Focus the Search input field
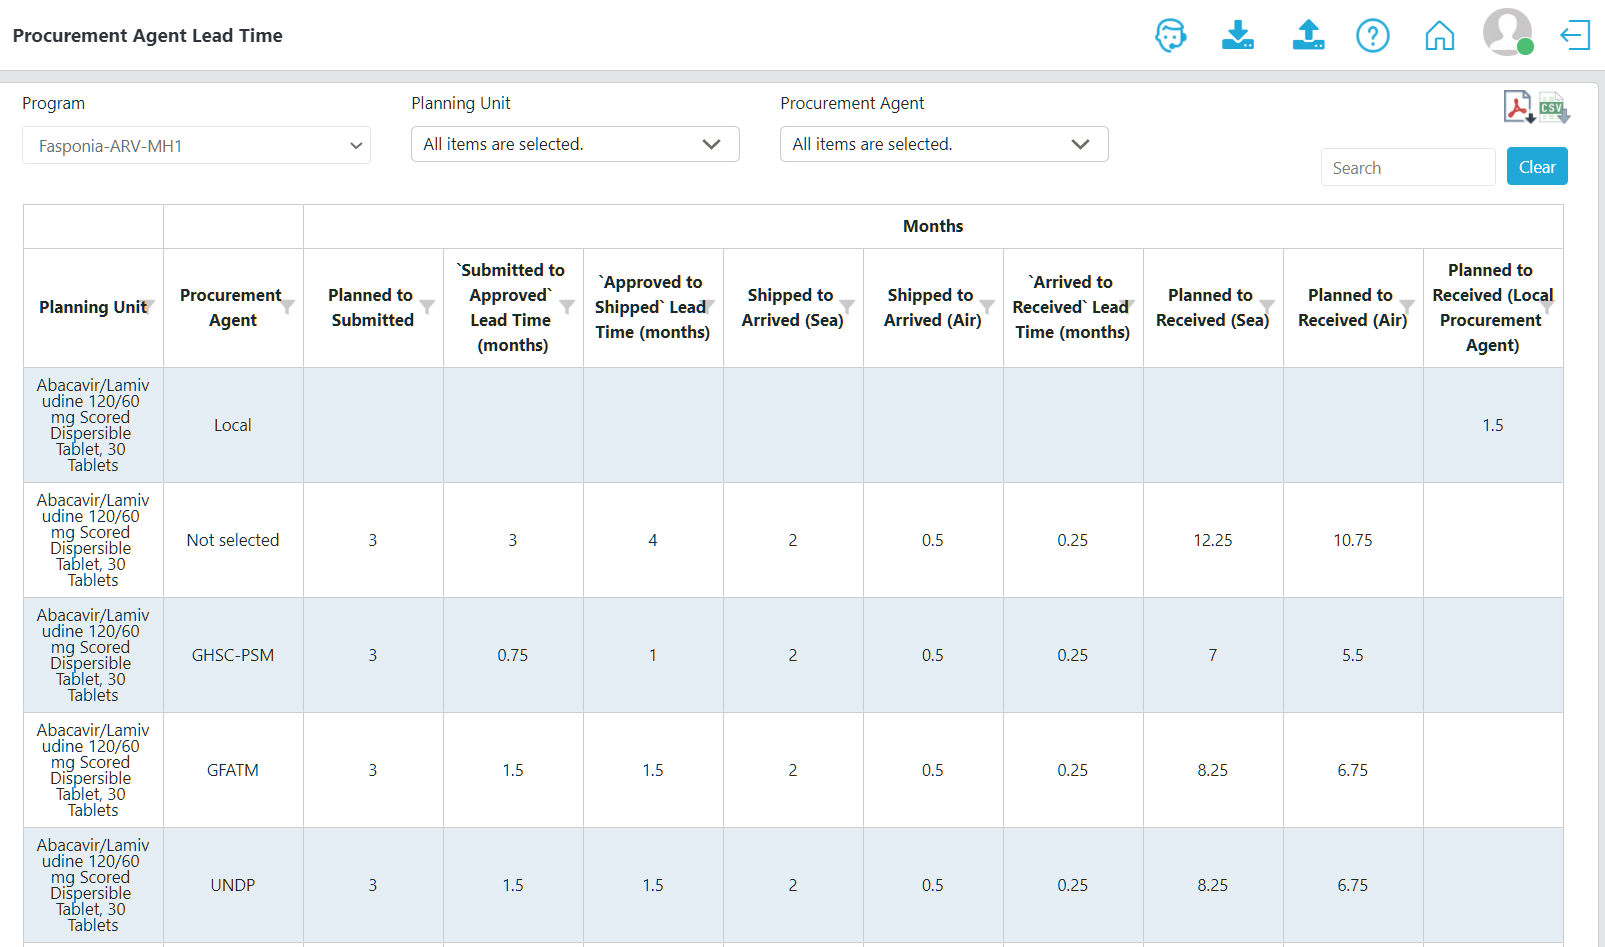The image size is (1605, 947). click(x=1408, y=168)
